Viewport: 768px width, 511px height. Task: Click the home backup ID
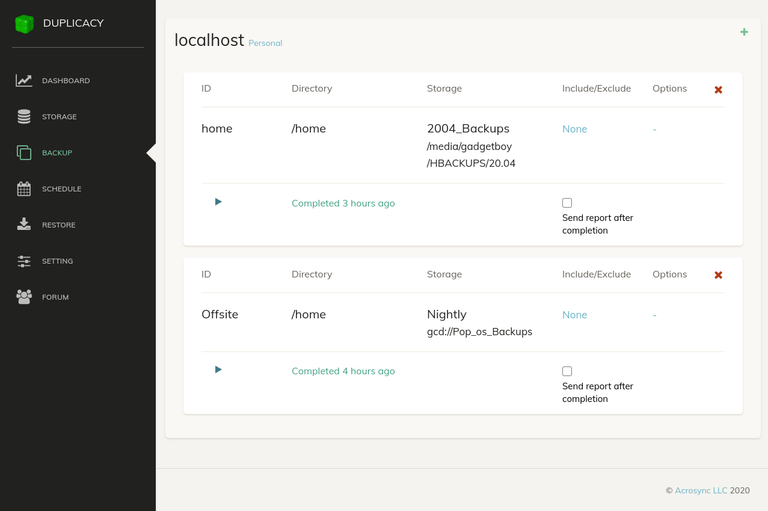point(216,128)
